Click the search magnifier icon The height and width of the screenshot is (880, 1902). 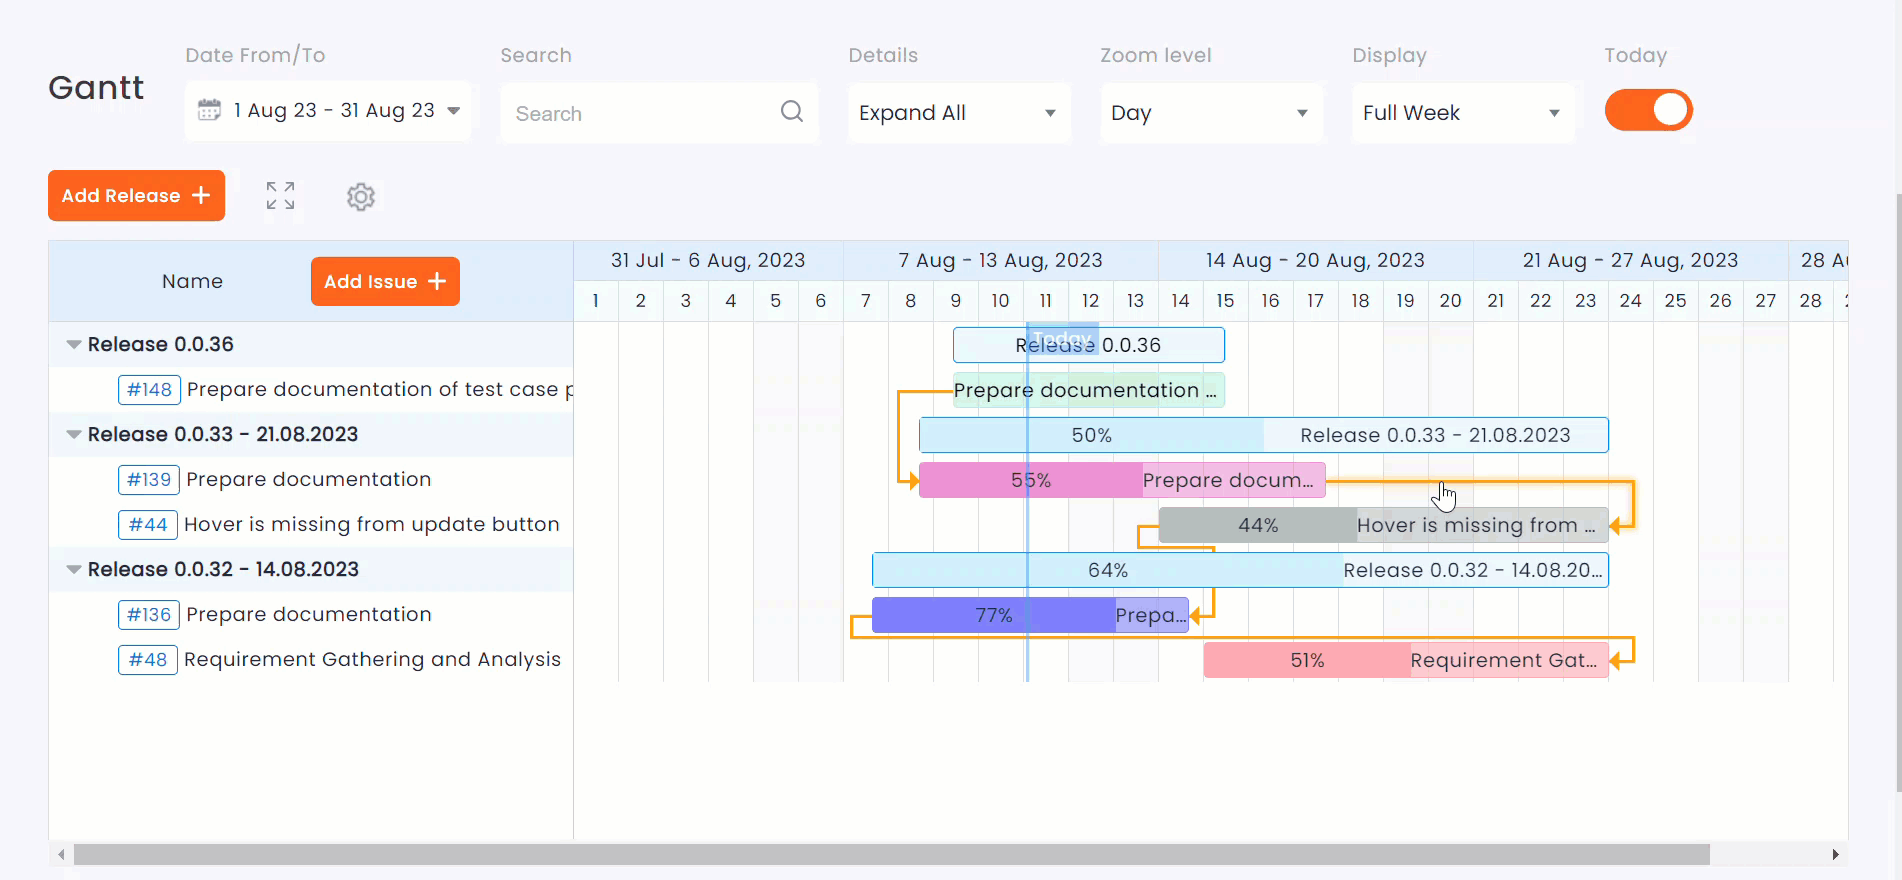tap(791, 112)
